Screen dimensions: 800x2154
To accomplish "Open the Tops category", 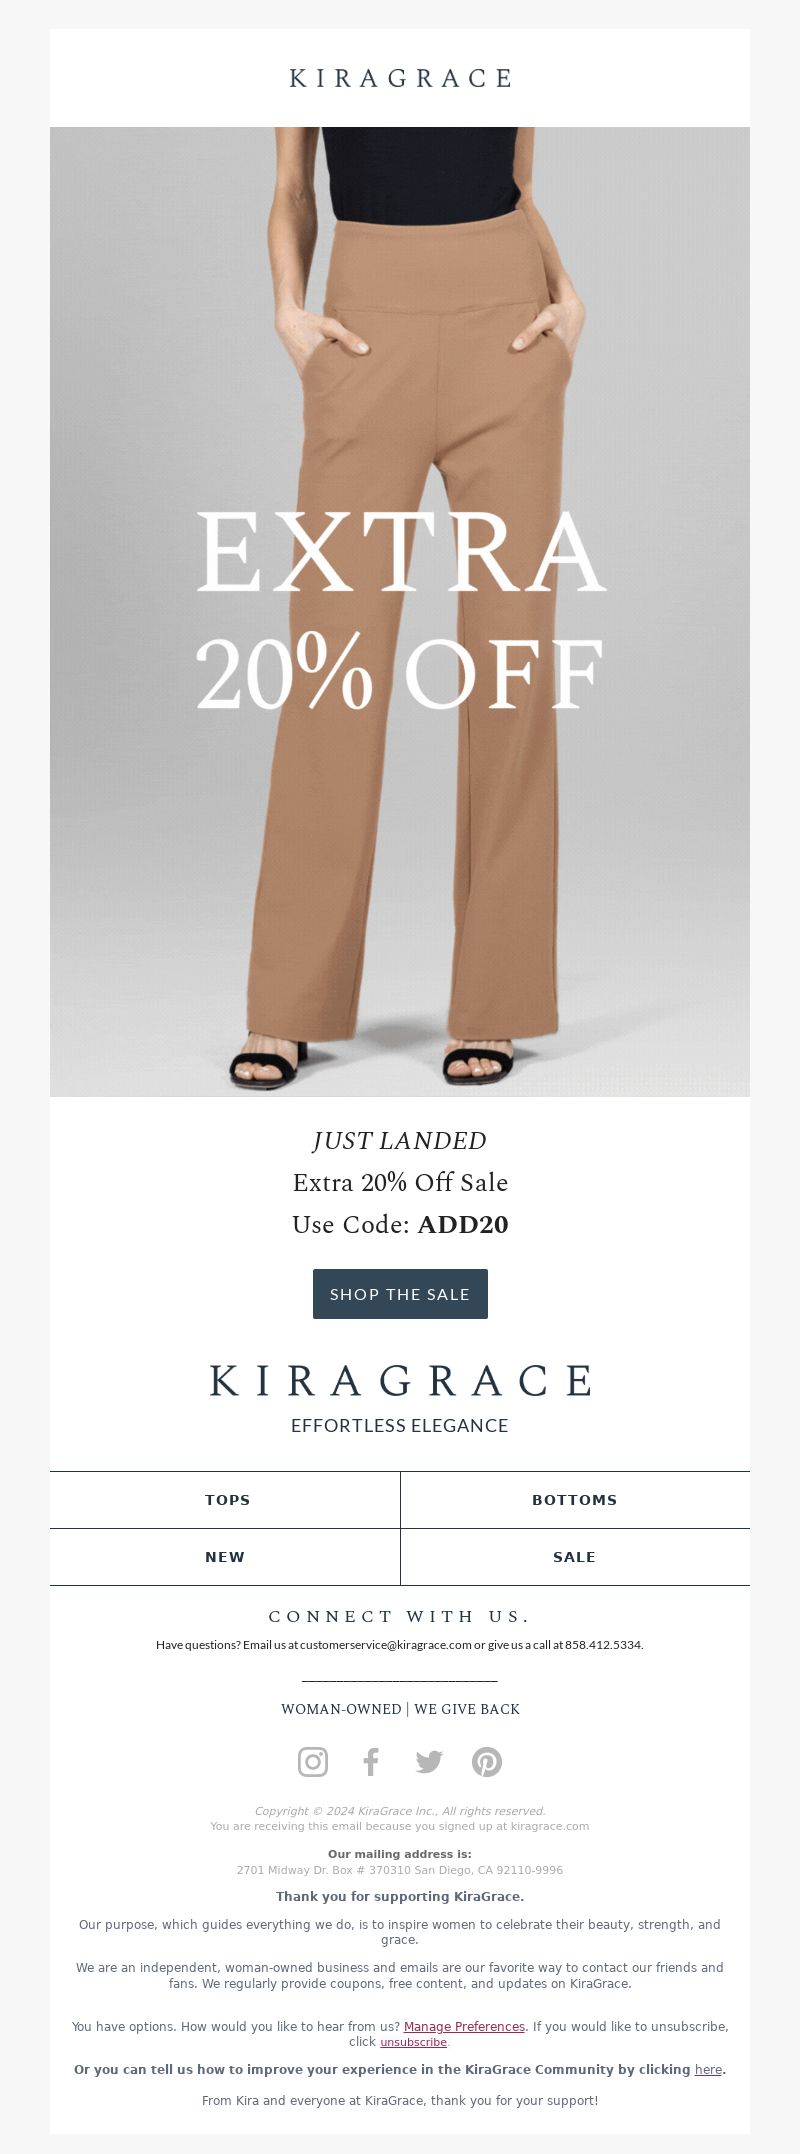I will click(x=225, y=1500).
